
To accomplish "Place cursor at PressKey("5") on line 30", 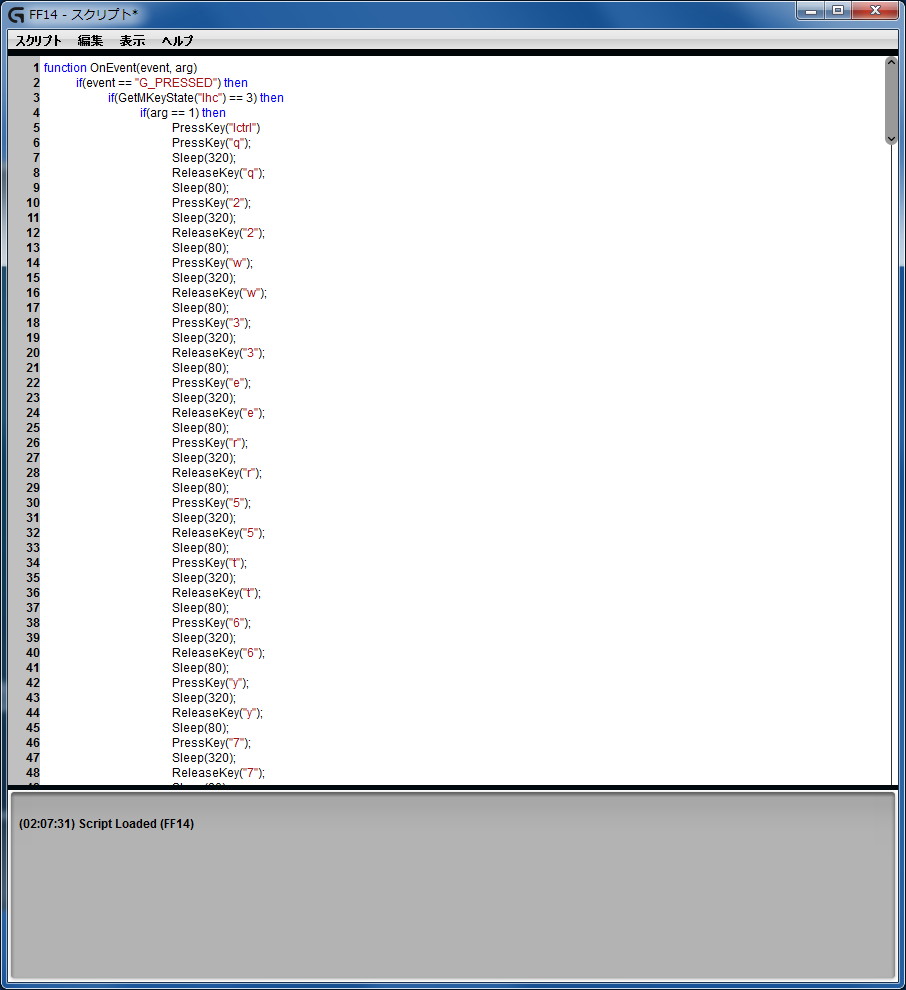I will (211, 503).
